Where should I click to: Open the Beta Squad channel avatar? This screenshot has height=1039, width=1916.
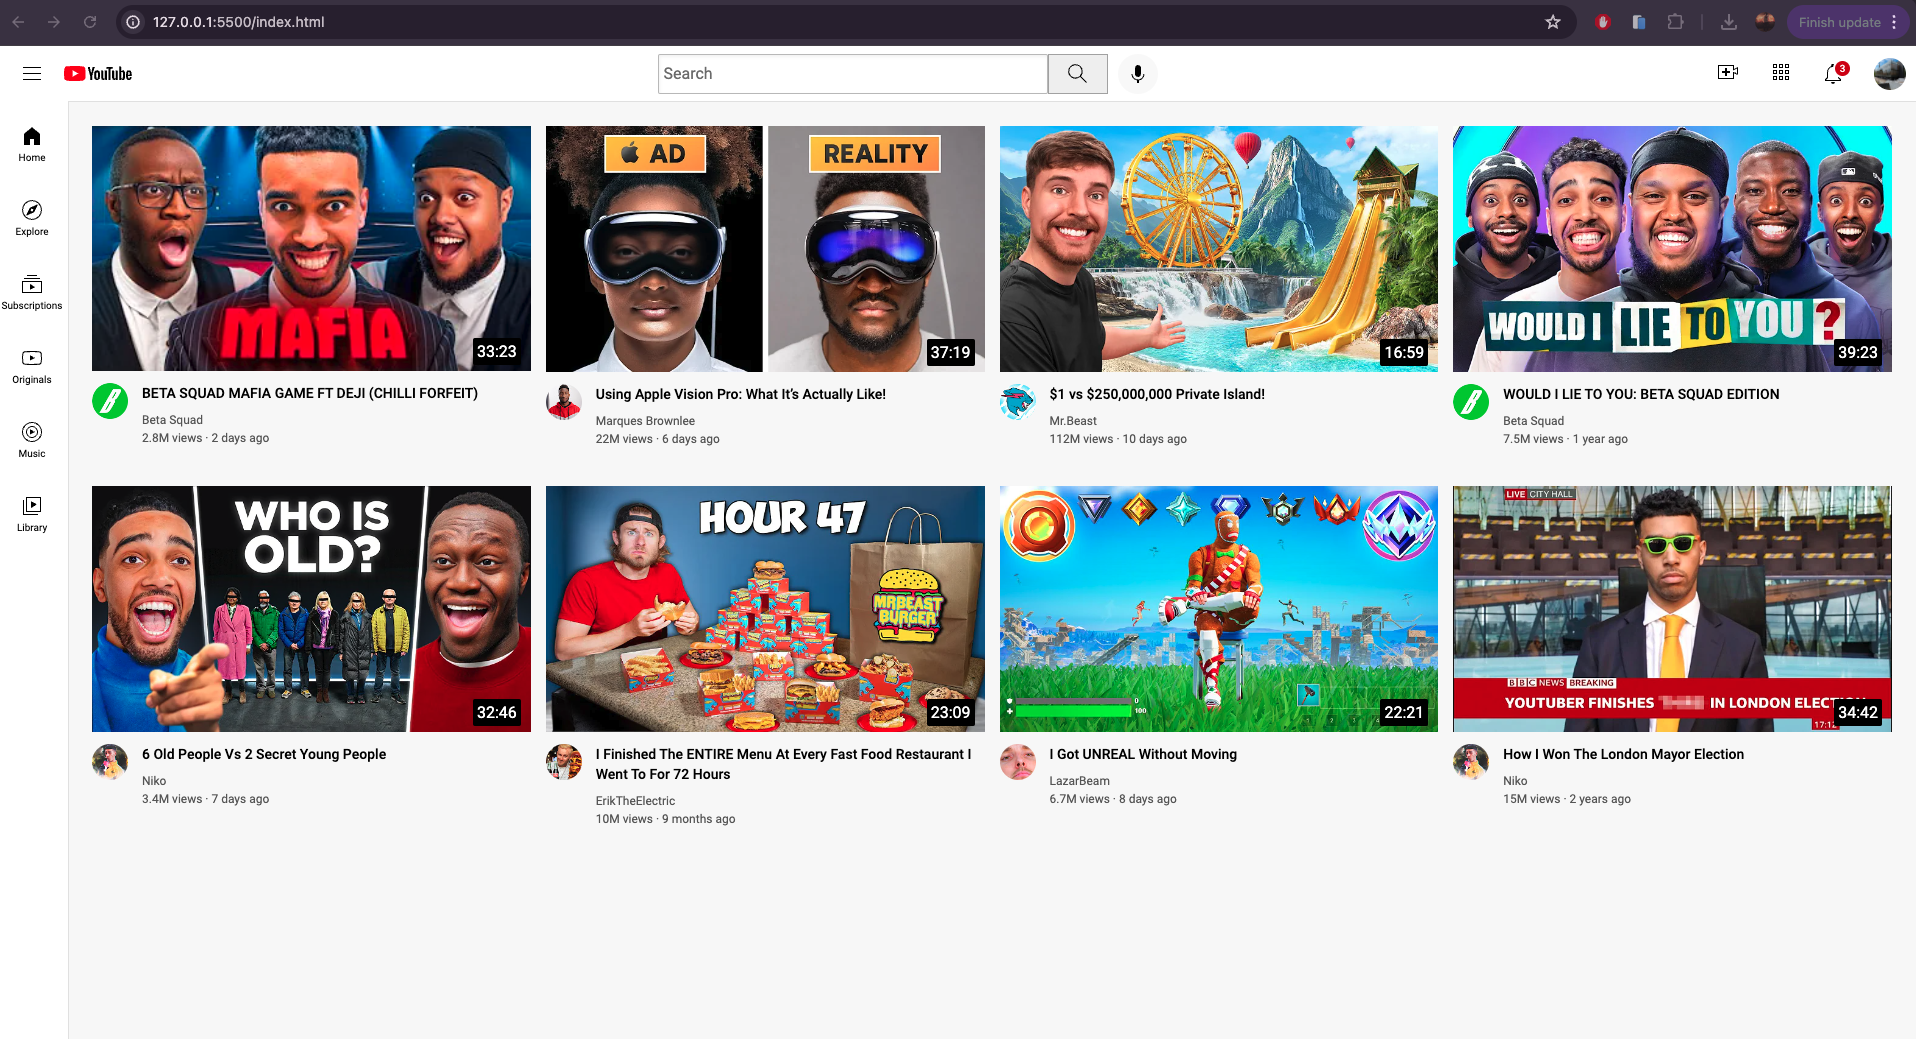point(110,402)
